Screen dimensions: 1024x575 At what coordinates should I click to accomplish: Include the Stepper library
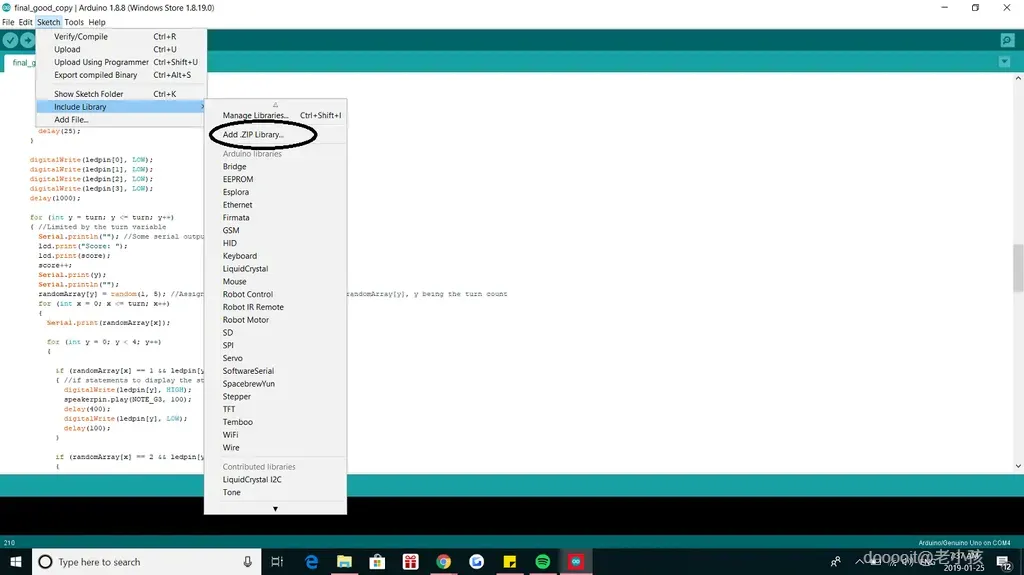coord(275,397)
